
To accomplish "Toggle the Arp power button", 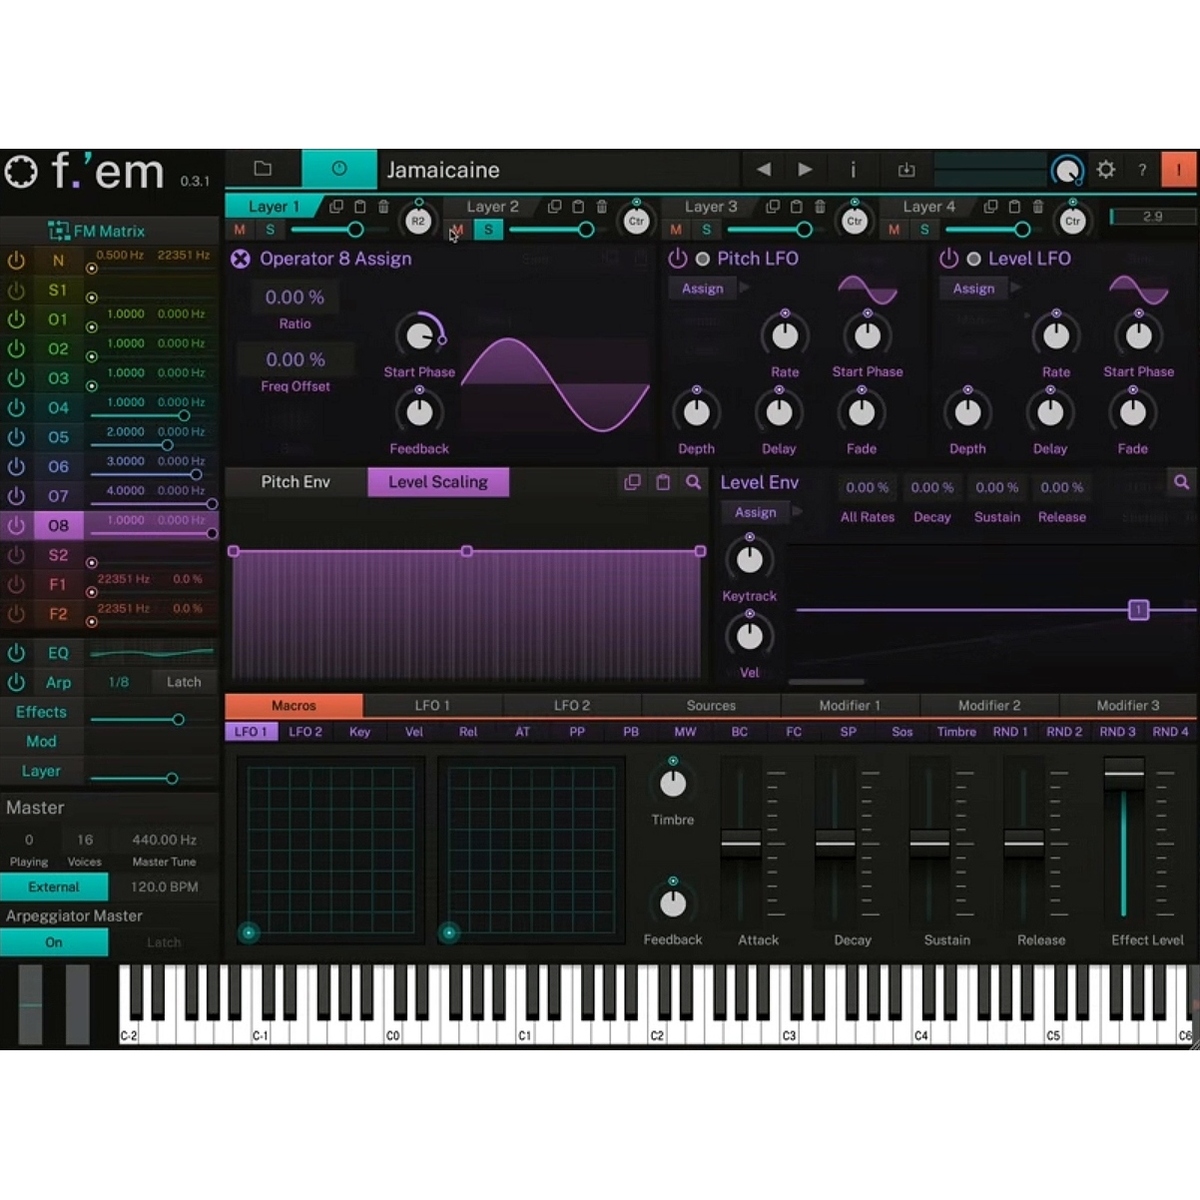I will pos(16,682).
